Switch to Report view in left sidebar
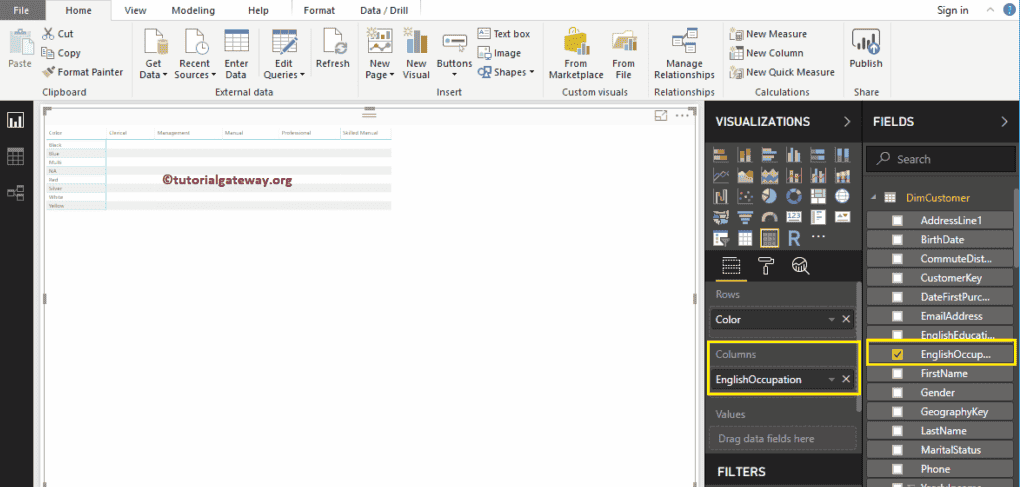Viewport: 1020px width, 487px height. 16,120
